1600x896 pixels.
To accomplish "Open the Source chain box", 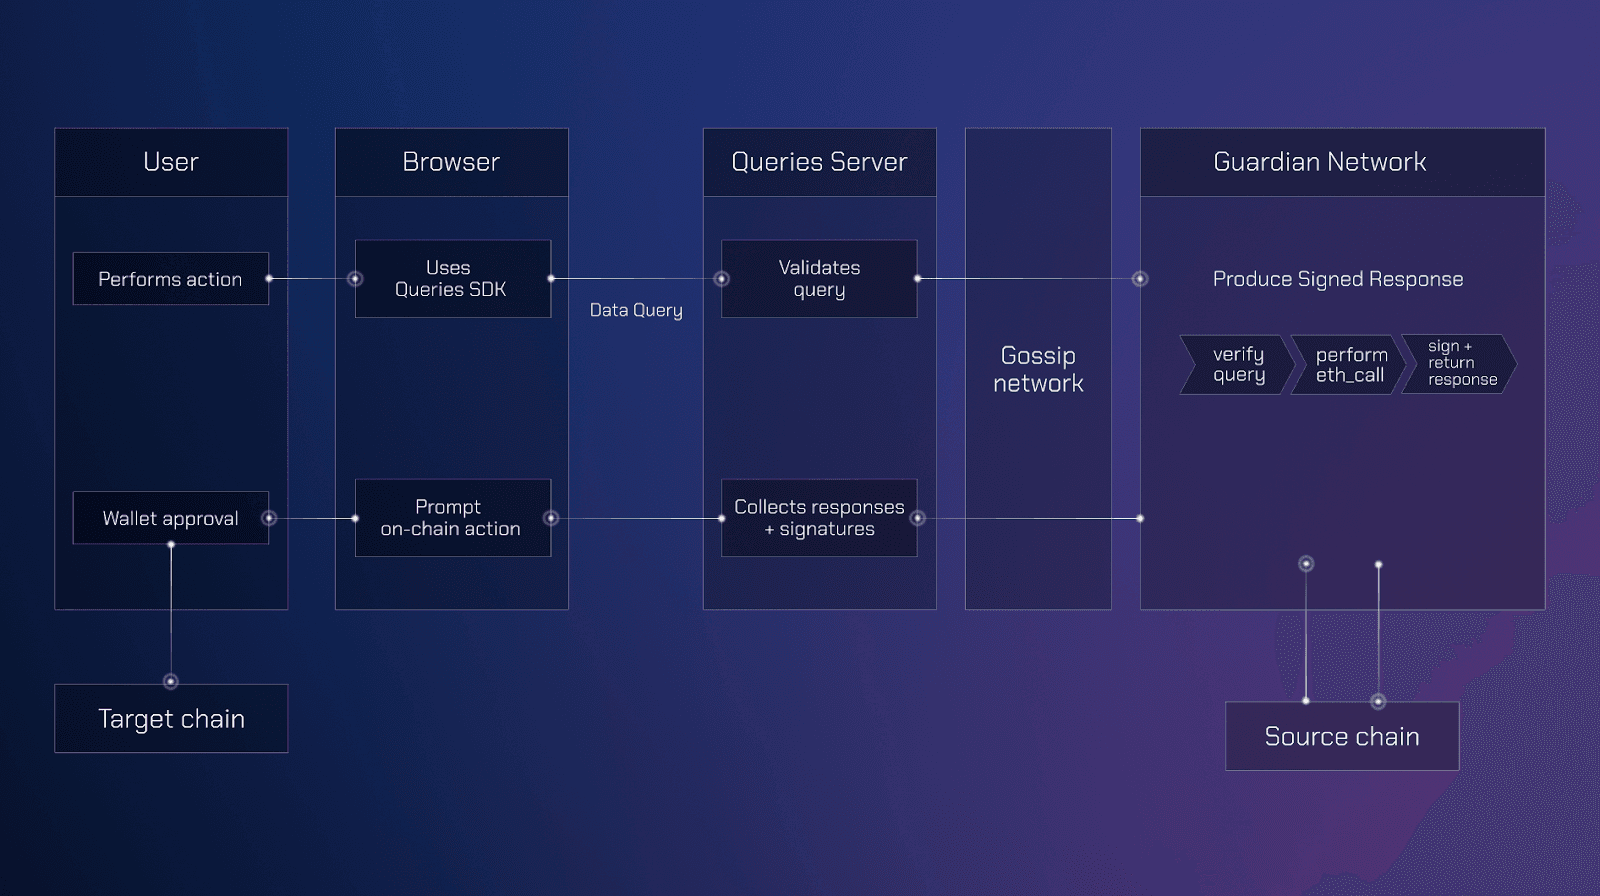I will (1342, 737).
